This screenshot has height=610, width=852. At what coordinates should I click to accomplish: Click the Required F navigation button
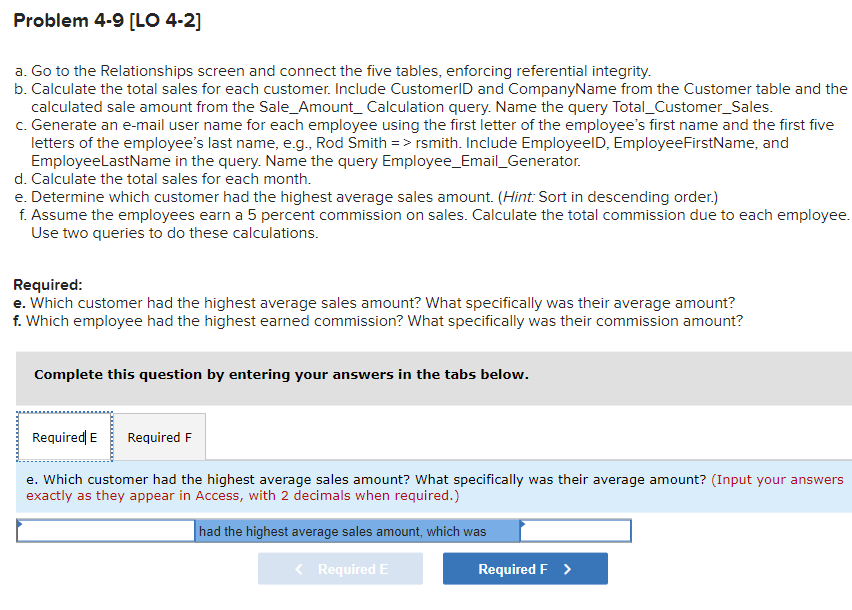(x=524, y=568)
